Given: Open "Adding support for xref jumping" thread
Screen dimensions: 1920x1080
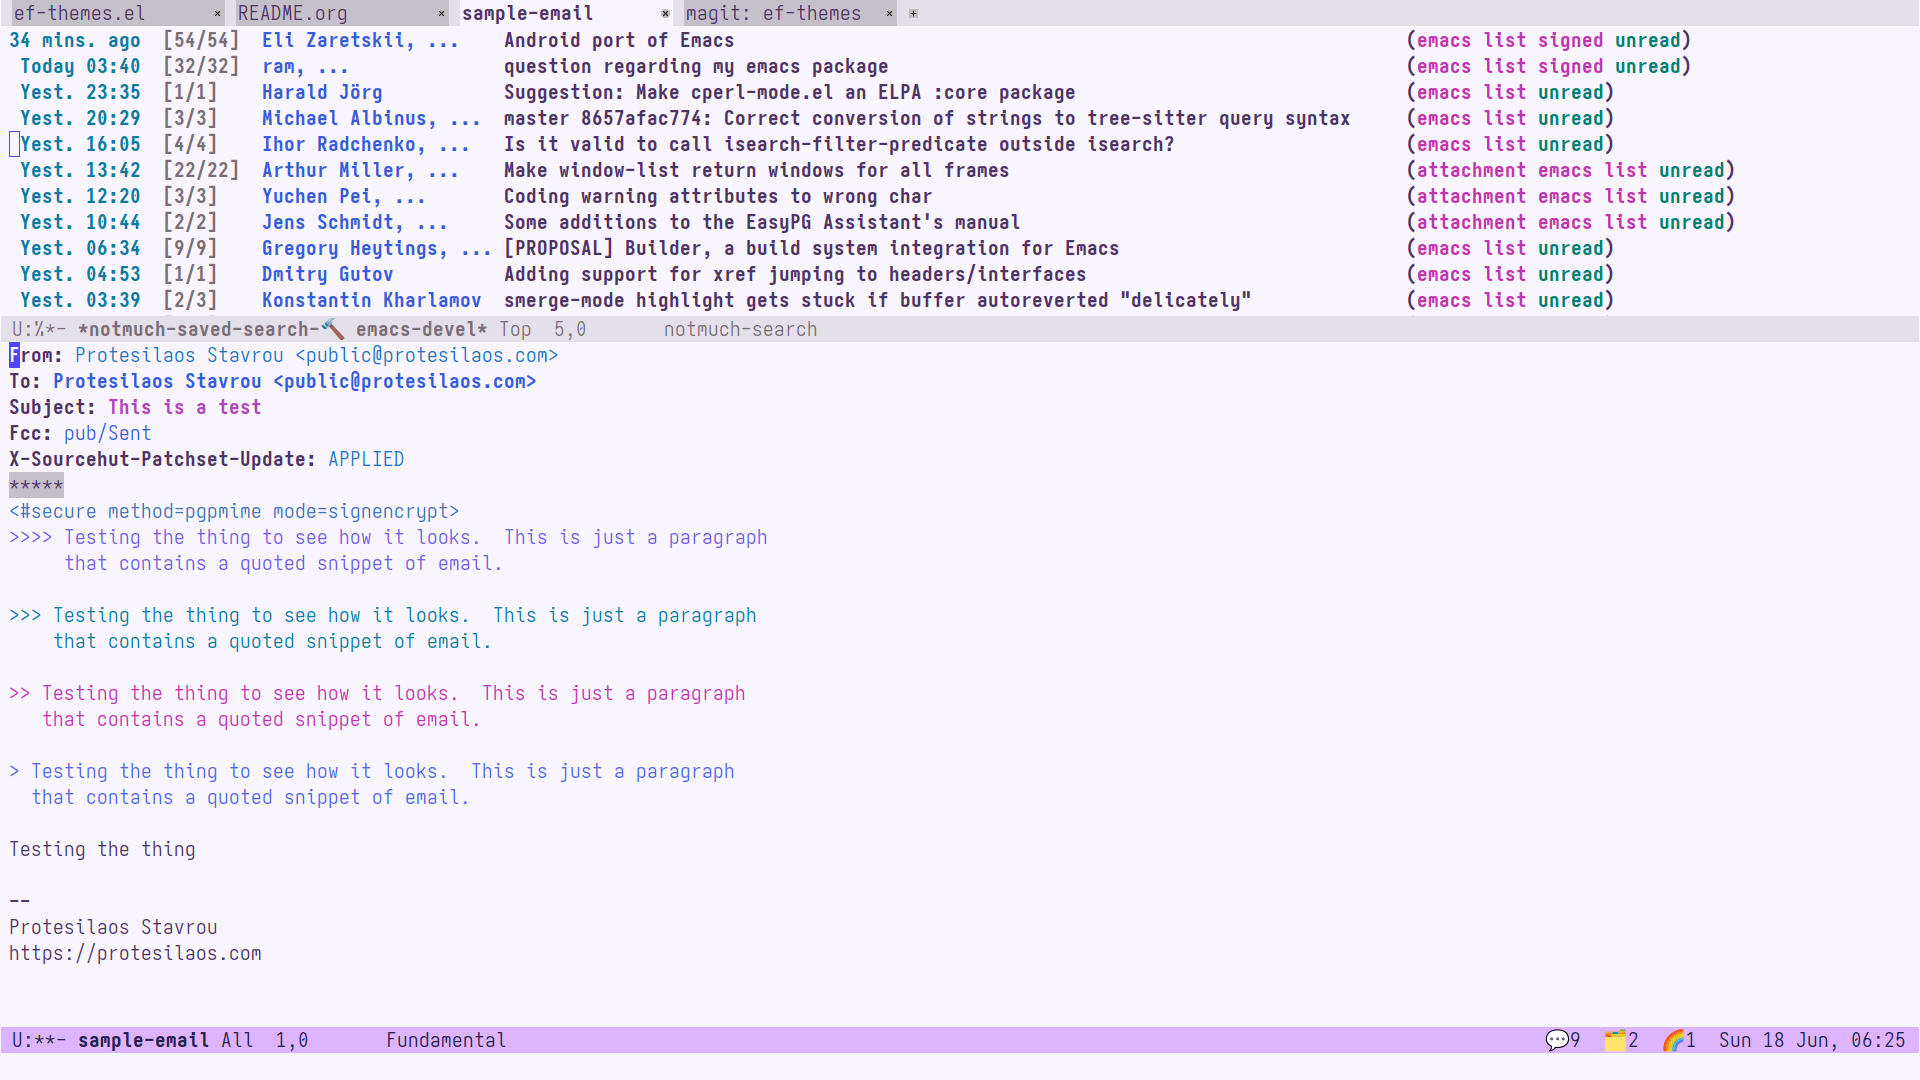Looking at the screenshot, I should pos(795,274).
